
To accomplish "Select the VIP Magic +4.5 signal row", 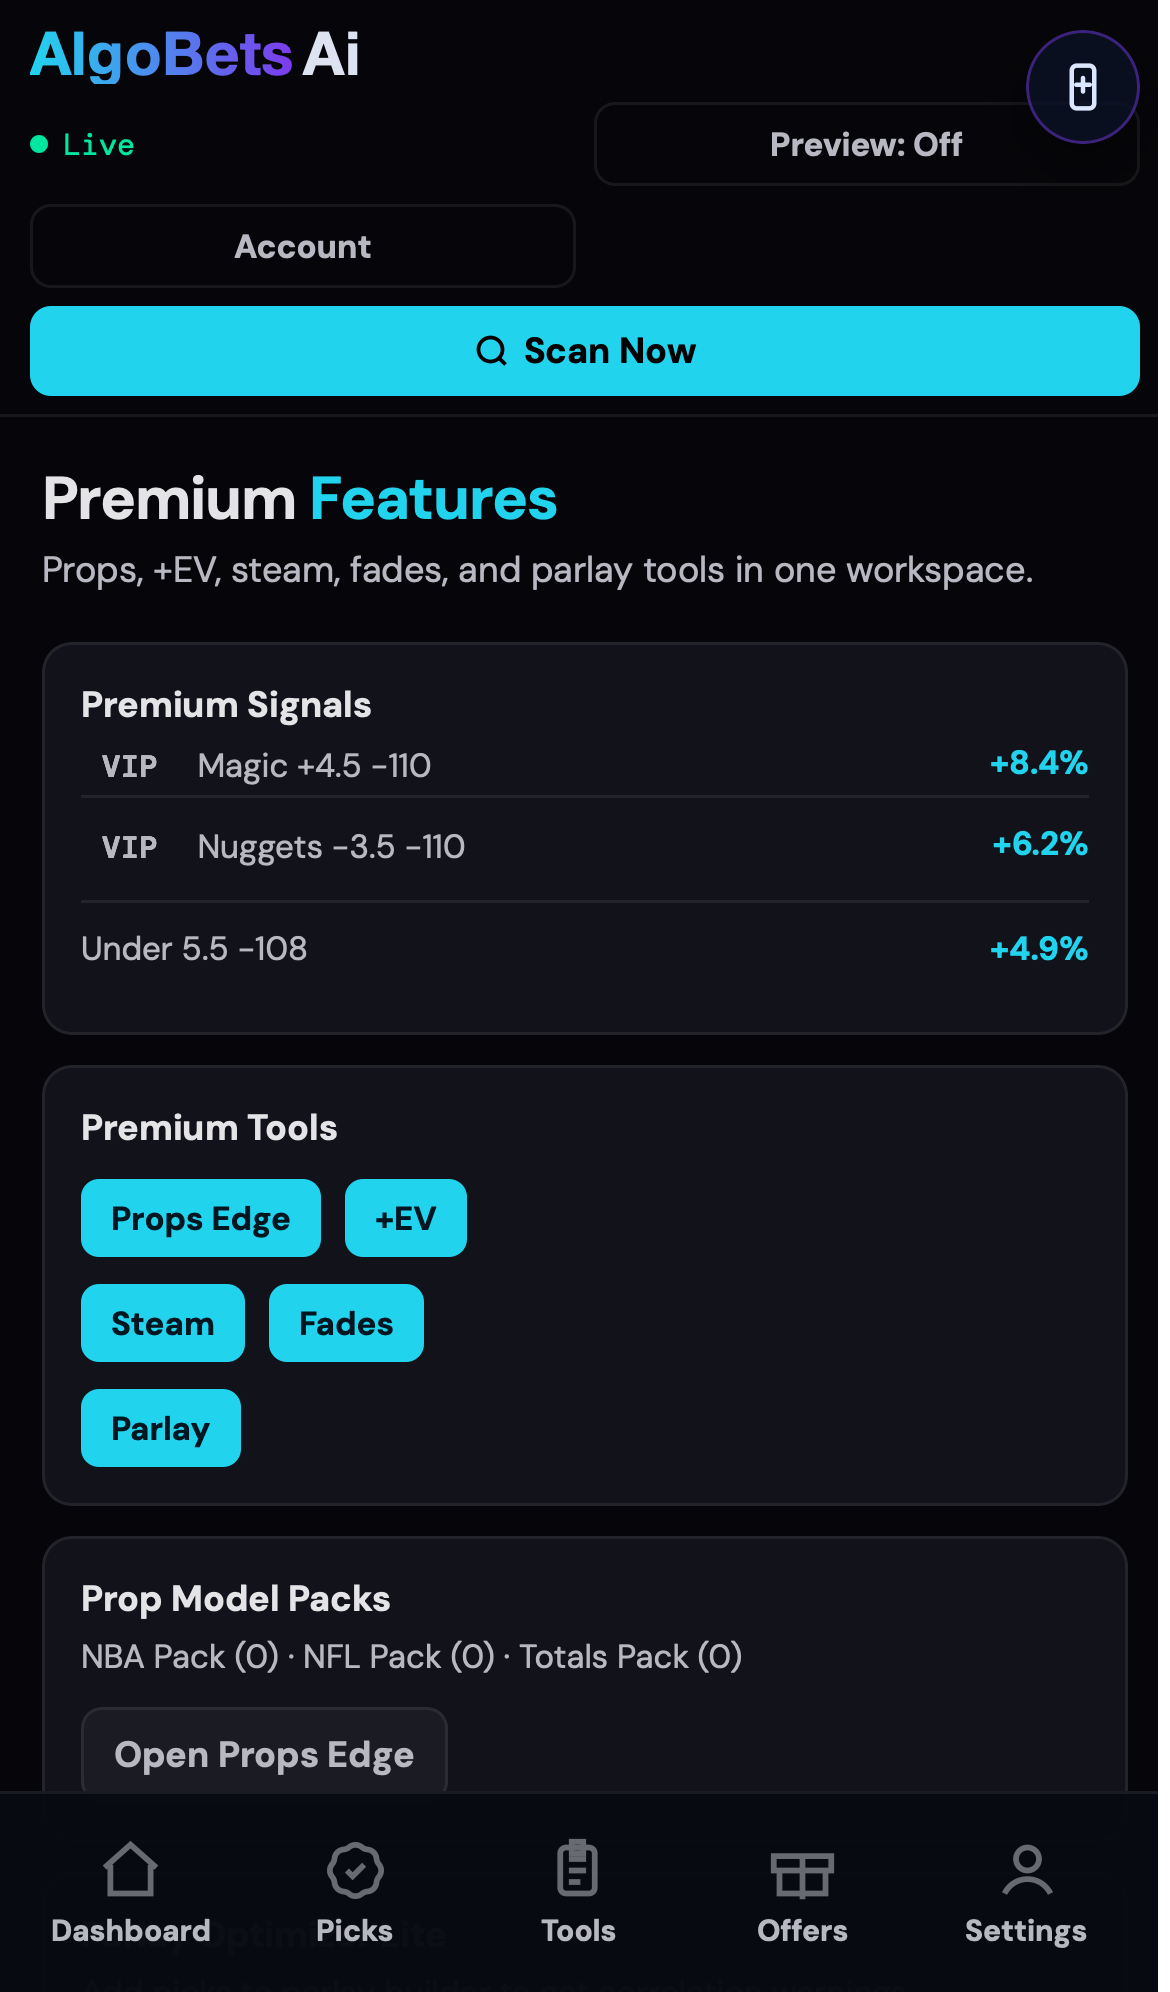I will (x=585, y=764).
